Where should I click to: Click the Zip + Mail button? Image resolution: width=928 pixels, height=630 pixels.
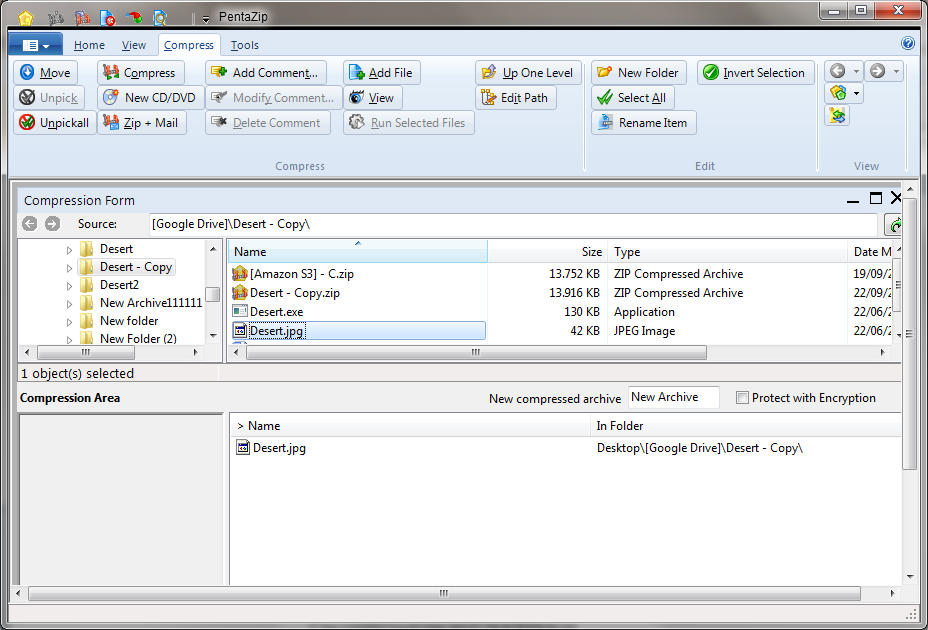[x=142, y=123]
